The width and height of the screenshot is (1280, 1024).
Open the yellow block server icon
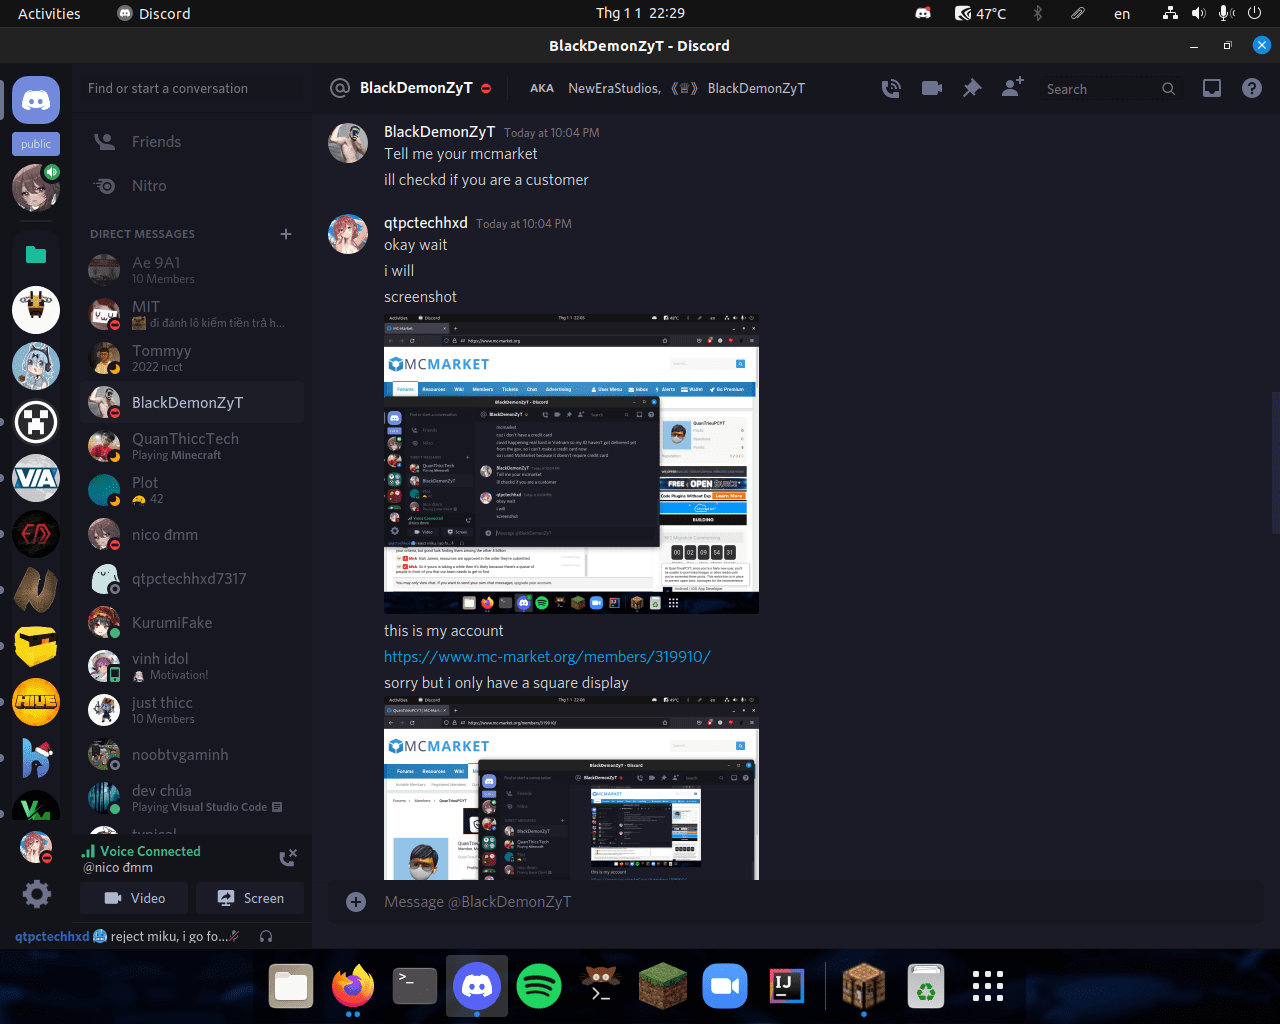[x=36, y=646]
